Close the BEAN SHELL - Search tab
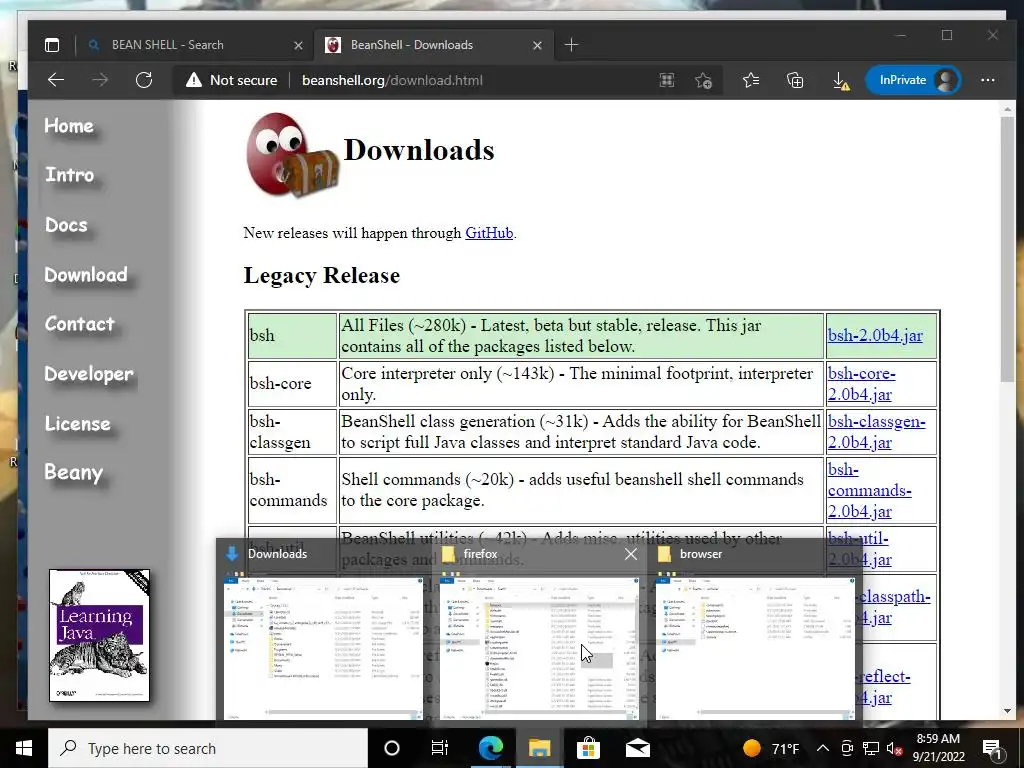This screenshot has height=768, width=1024. coord(298,45)
